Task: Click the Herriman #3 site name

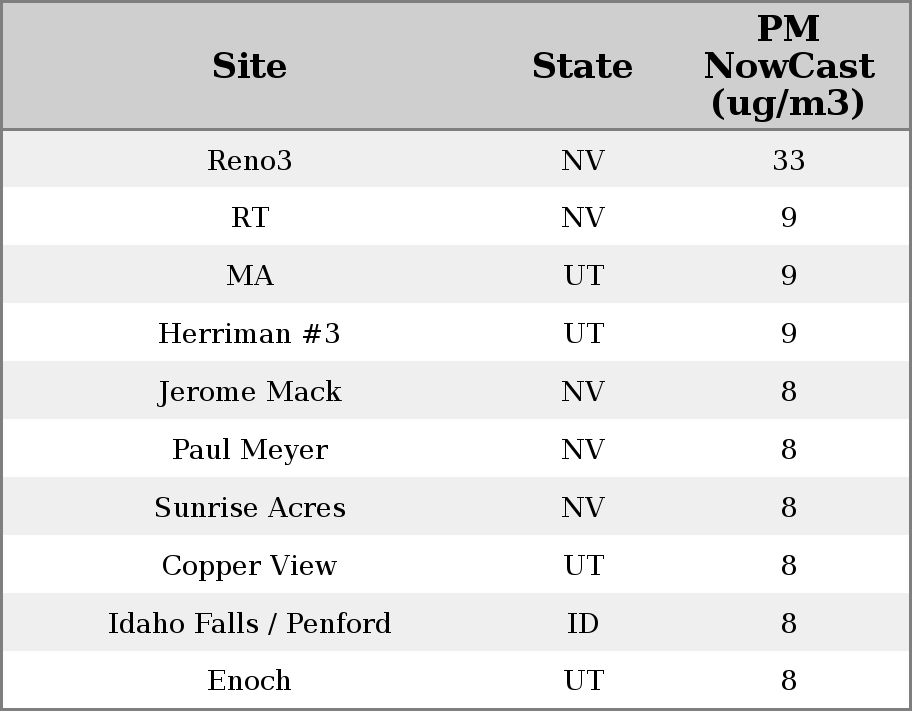Action: [249, 333]
